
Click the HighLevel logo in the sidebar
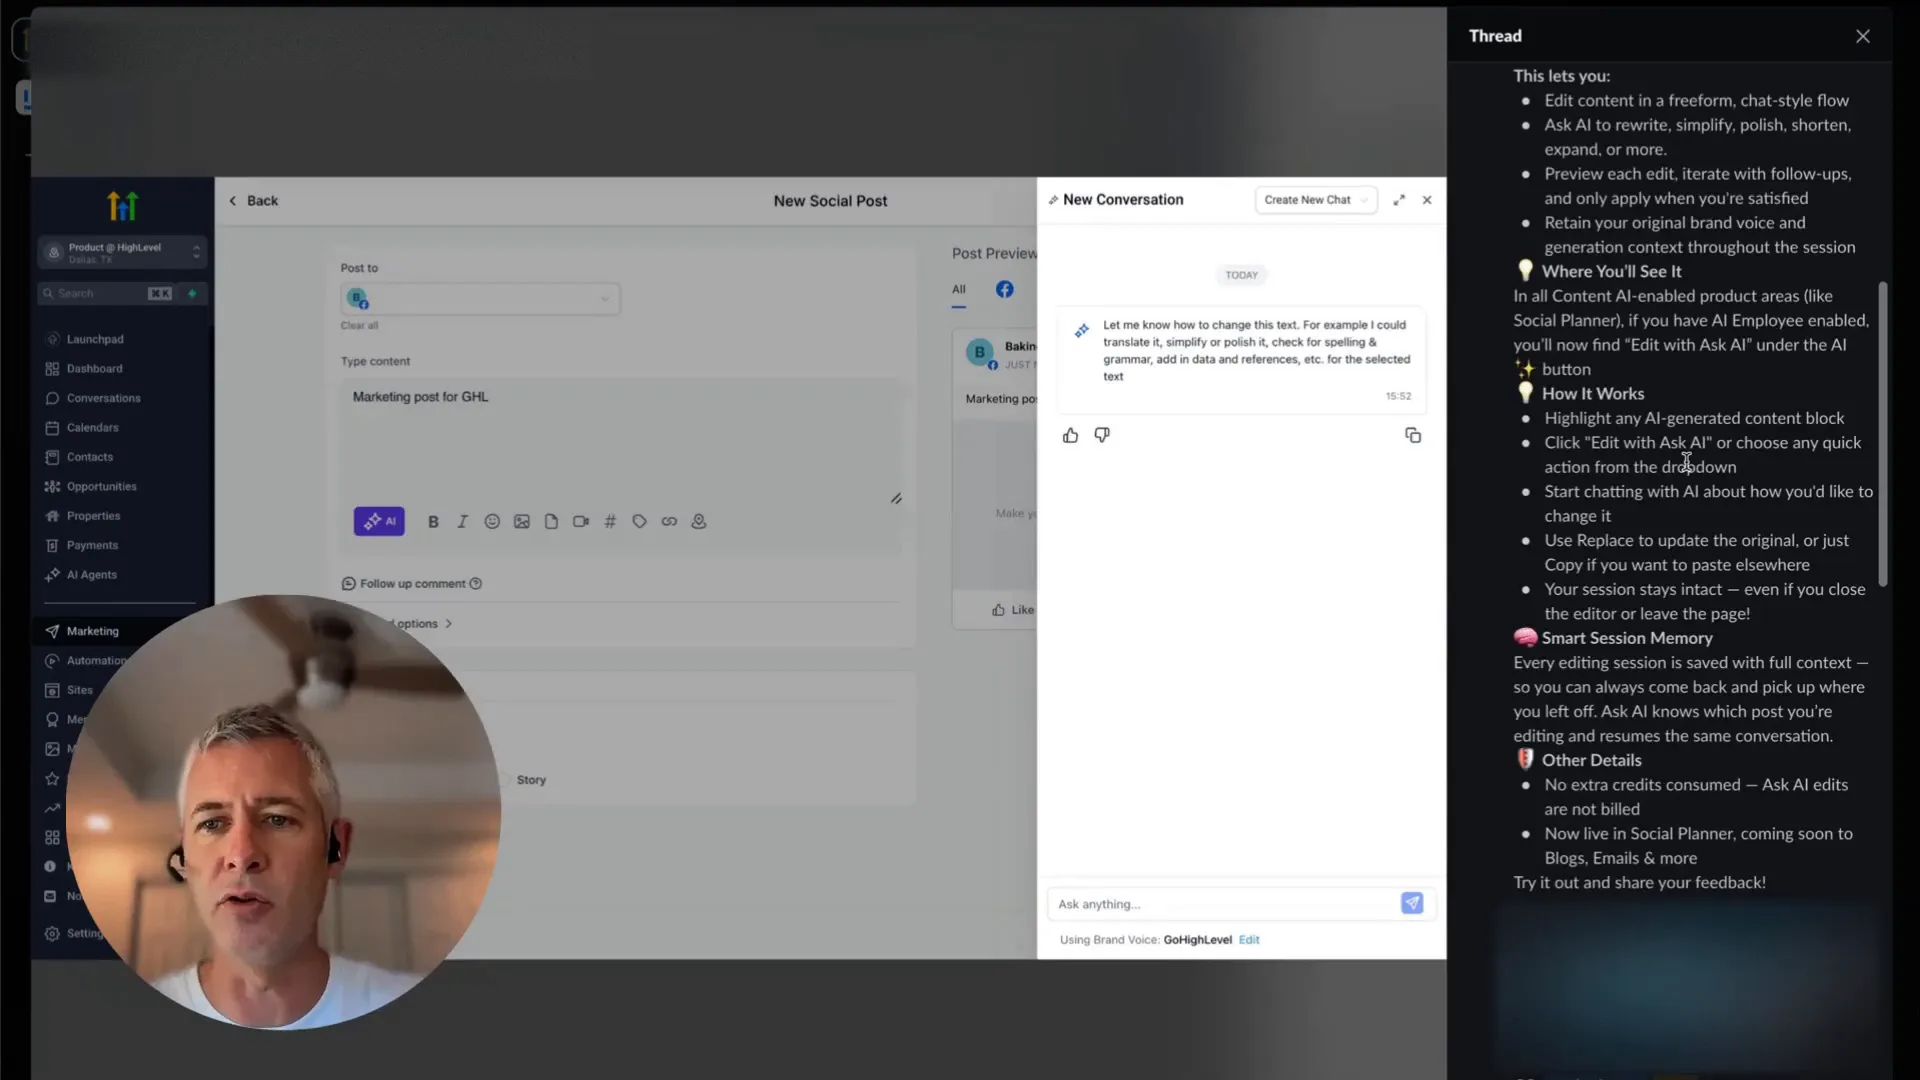point(122,206)
